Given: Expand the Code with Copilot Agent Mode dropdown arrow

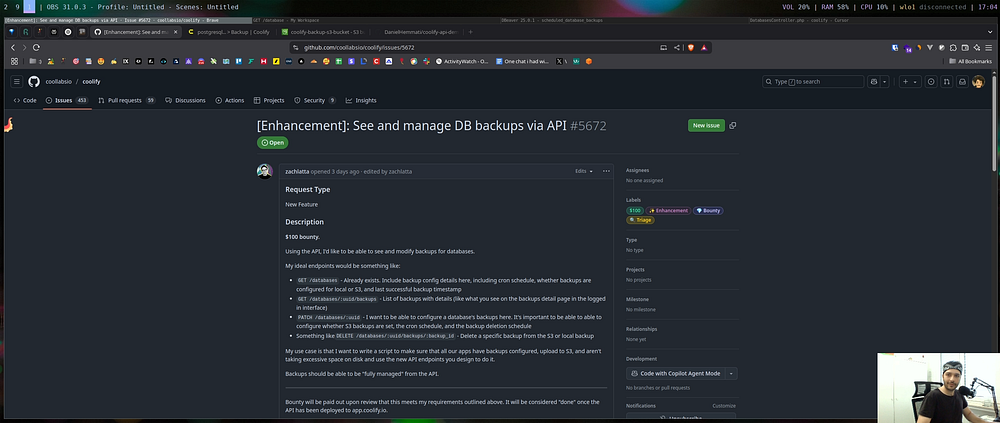Looking at the screenshot, I should pyautogui.click(x=732, y=373).
